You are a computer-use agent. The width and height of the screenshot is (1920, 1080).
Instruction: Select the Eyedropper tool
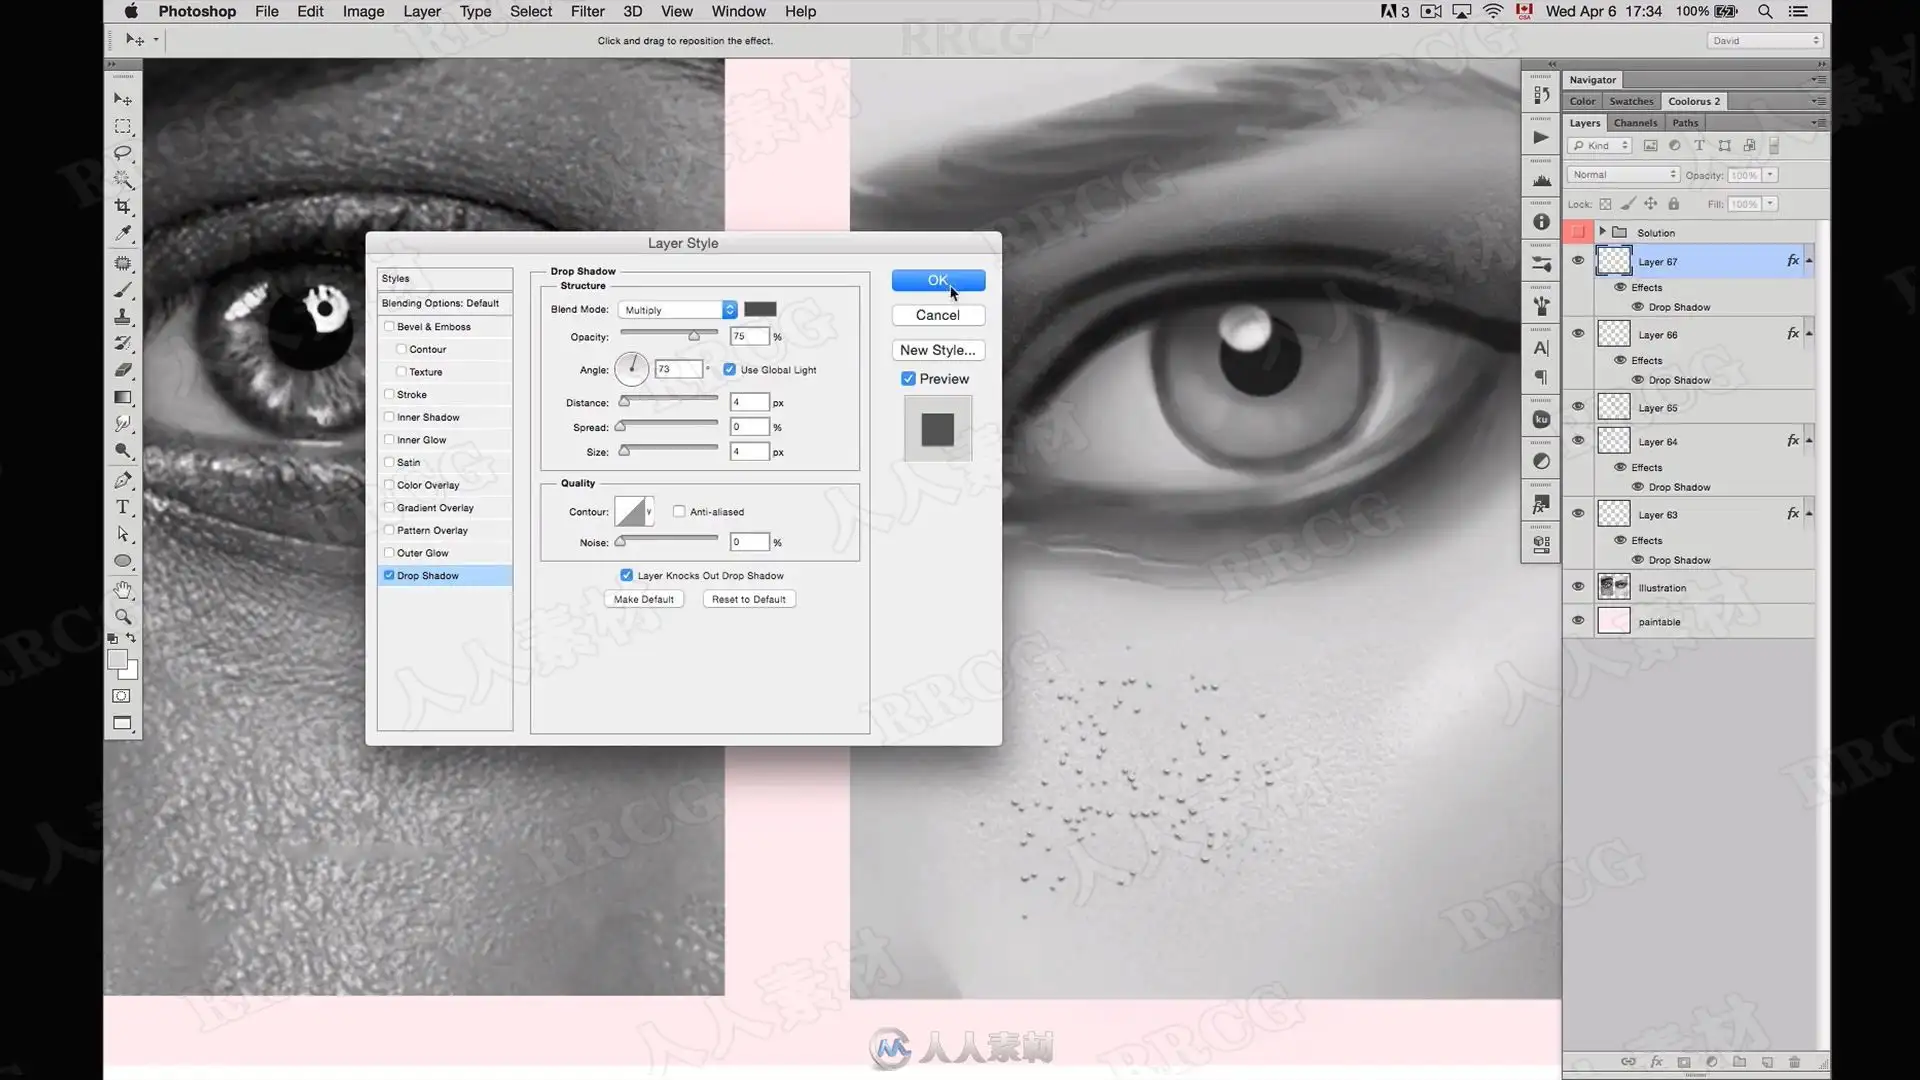123,234
